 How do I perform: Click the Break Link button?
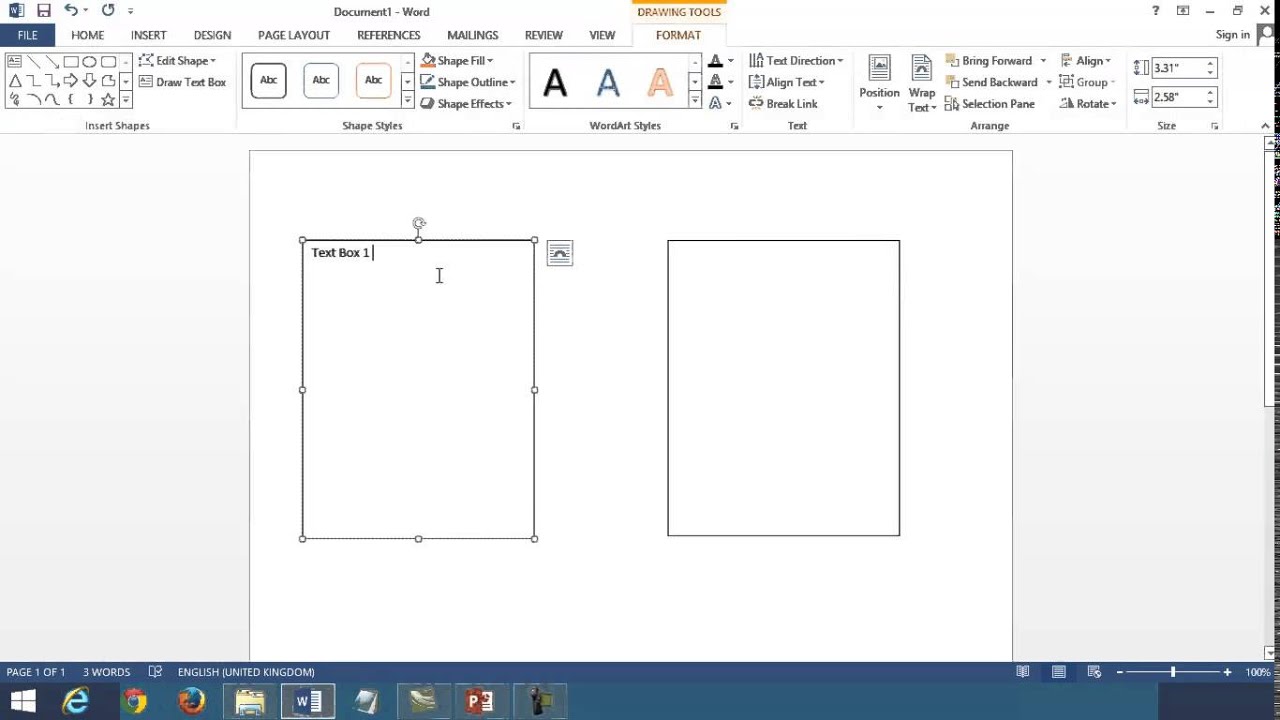(x=783, y=104)
